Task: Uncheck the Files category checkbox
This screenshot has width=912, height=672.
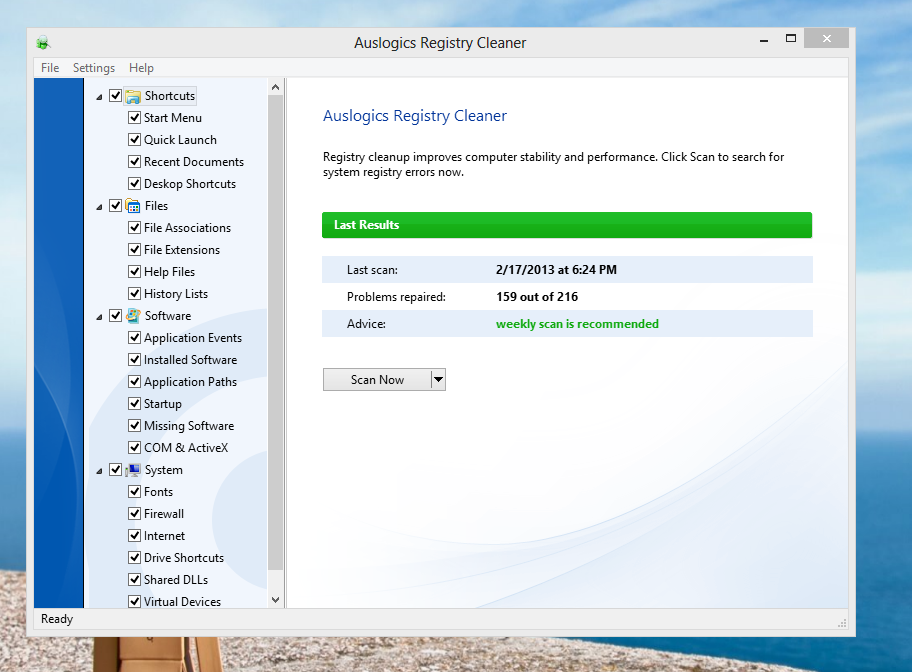Action: pos(116,205)
